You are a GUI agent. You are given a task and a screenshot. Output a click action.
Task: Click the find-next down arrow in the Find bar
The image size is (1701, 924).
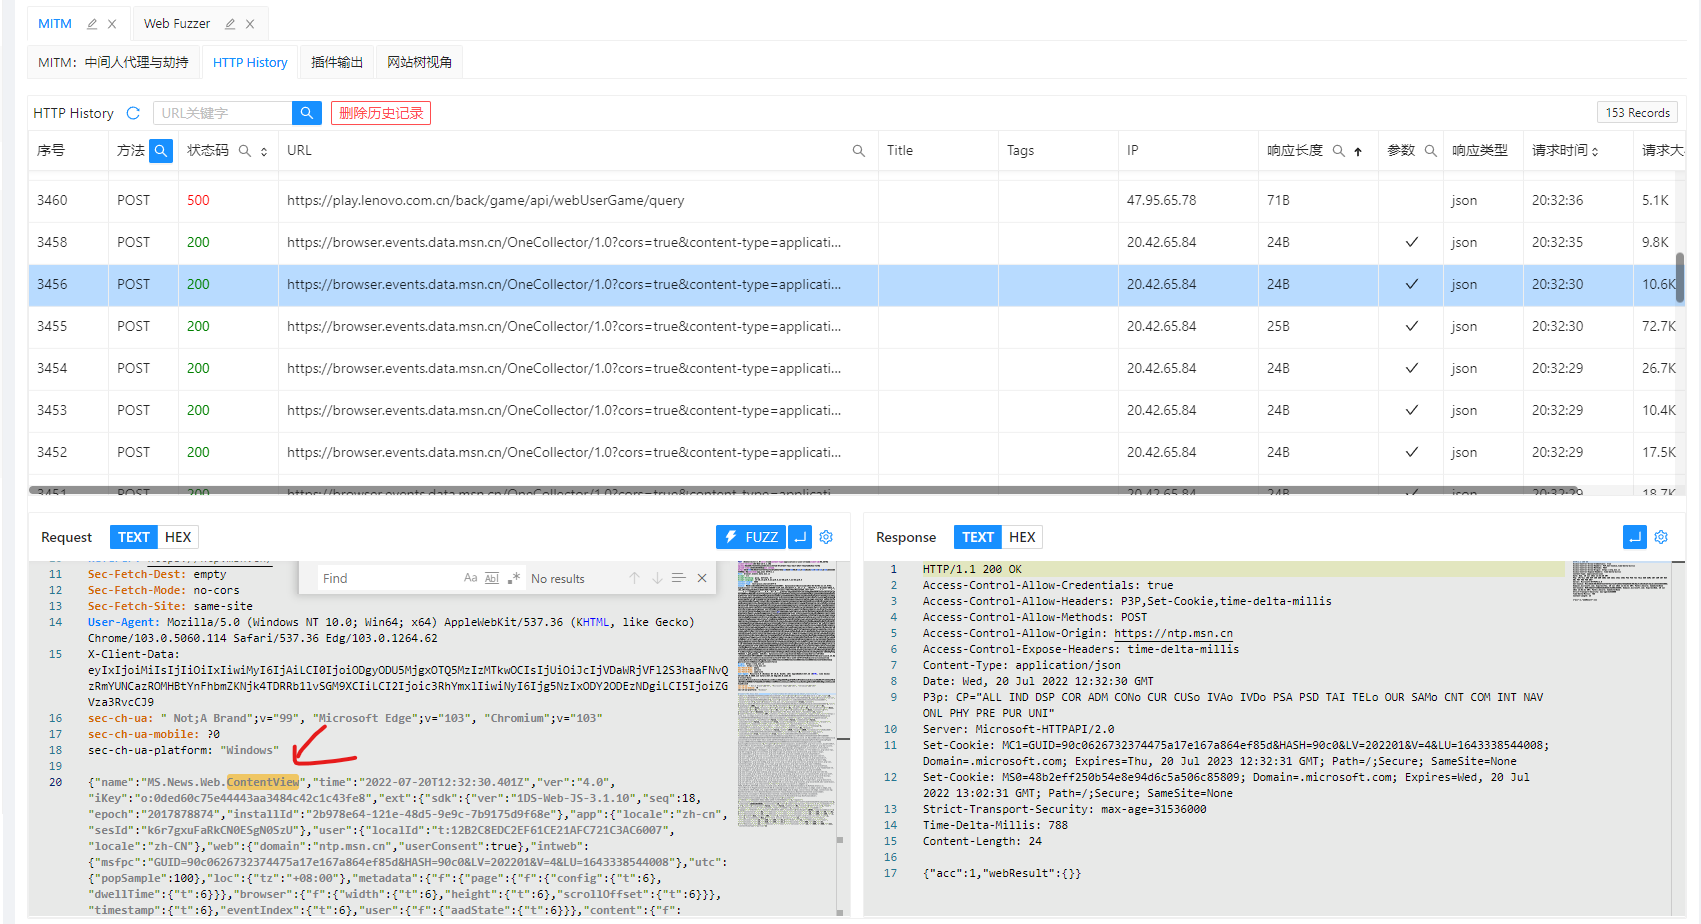click(x=657, y=577)
